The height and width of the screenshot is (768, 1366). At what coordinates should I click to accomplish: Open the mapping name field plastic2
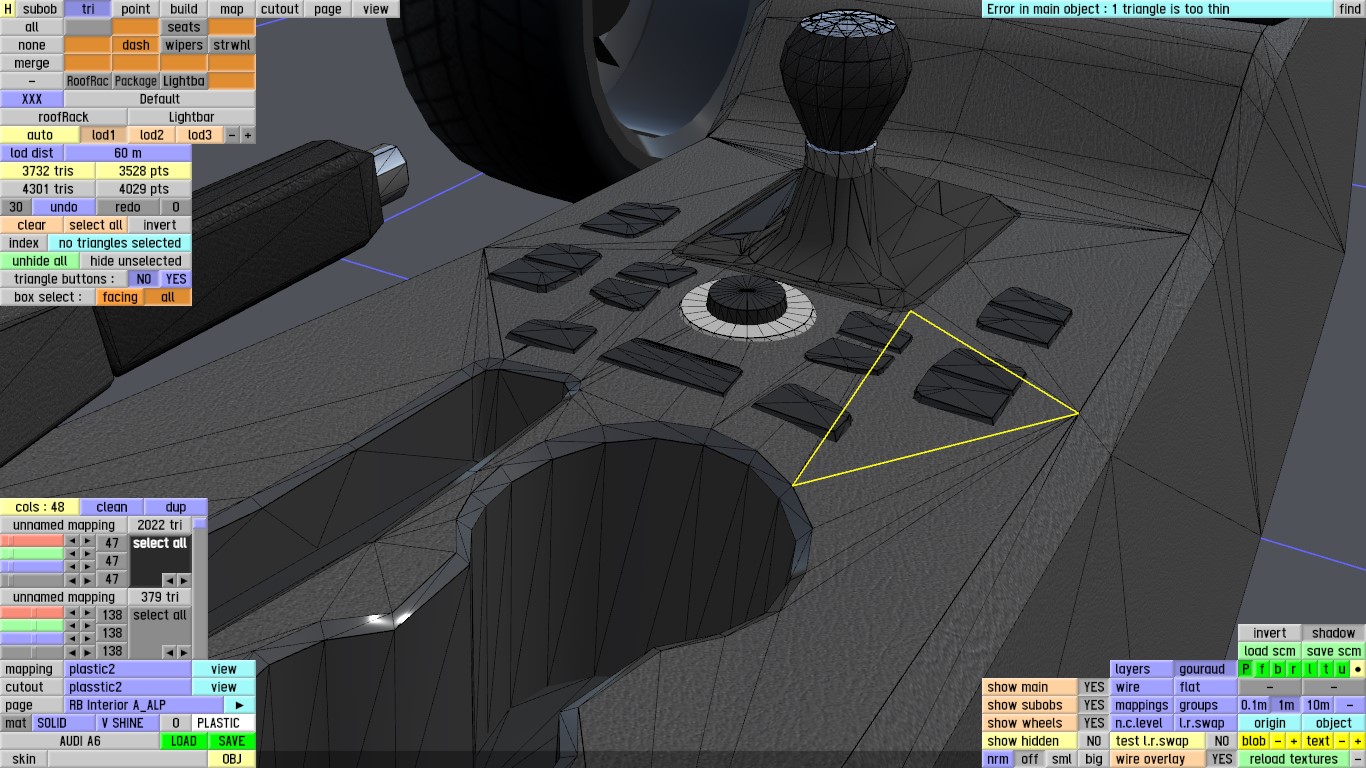click(128, 669)
